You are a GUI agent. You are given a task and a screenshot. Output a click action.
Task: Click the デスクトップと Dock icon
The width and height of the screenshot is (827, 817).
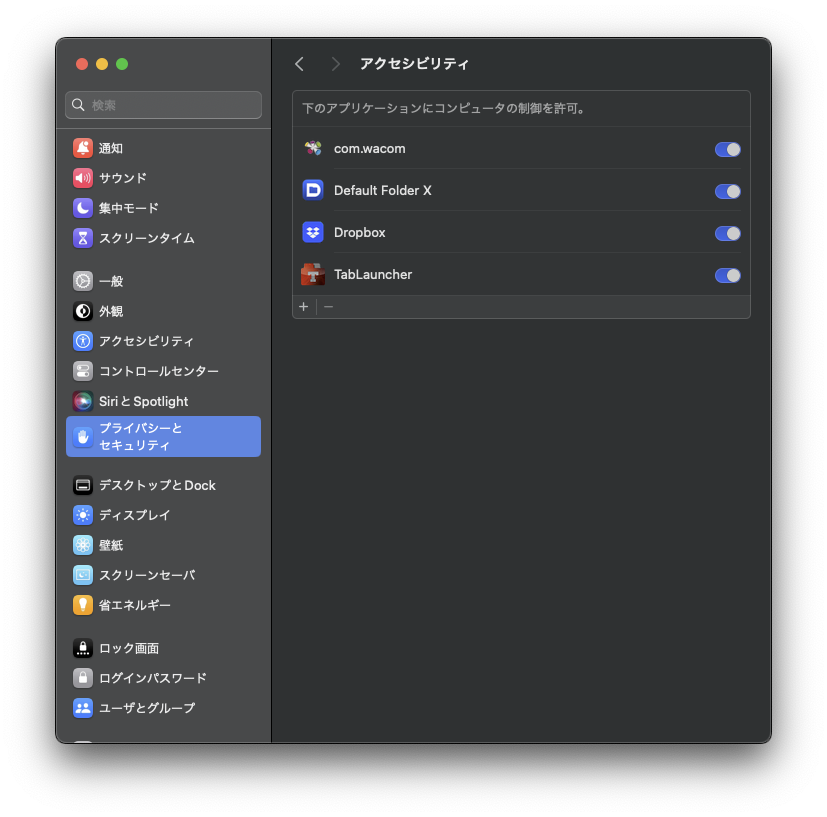point(83,485)
